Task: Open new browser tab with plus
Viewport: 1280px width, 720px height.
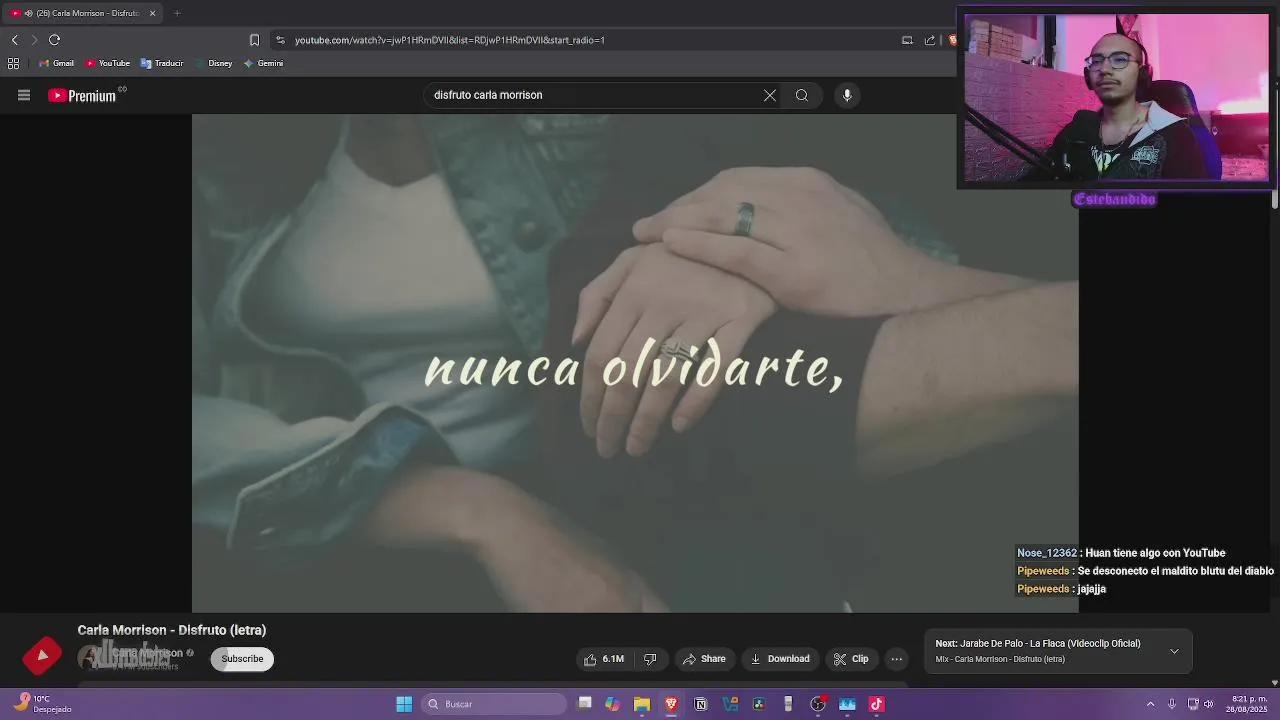Action: [x=177, y=13]
